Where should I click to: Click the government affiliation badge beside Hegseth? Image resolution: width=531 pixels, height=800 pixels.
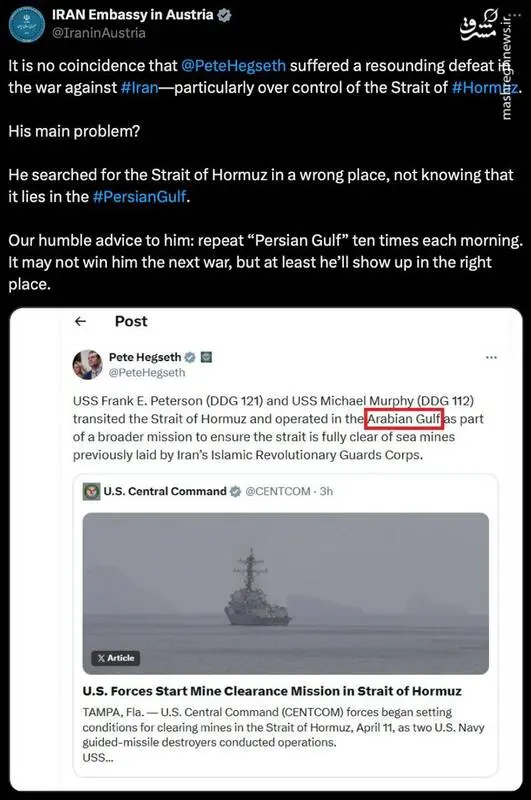pyautogui.click(x=206, y=357)
